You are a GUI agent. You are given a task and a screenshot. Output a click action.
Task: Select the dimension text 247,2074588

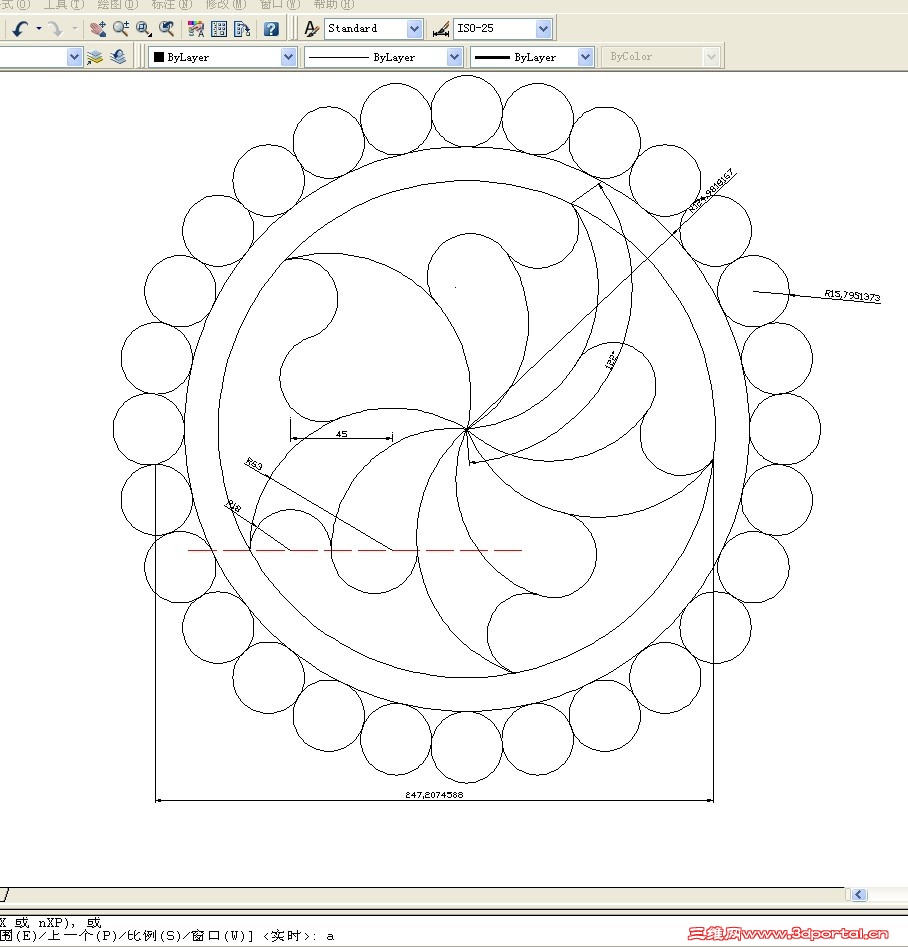[x=434, y=795]
